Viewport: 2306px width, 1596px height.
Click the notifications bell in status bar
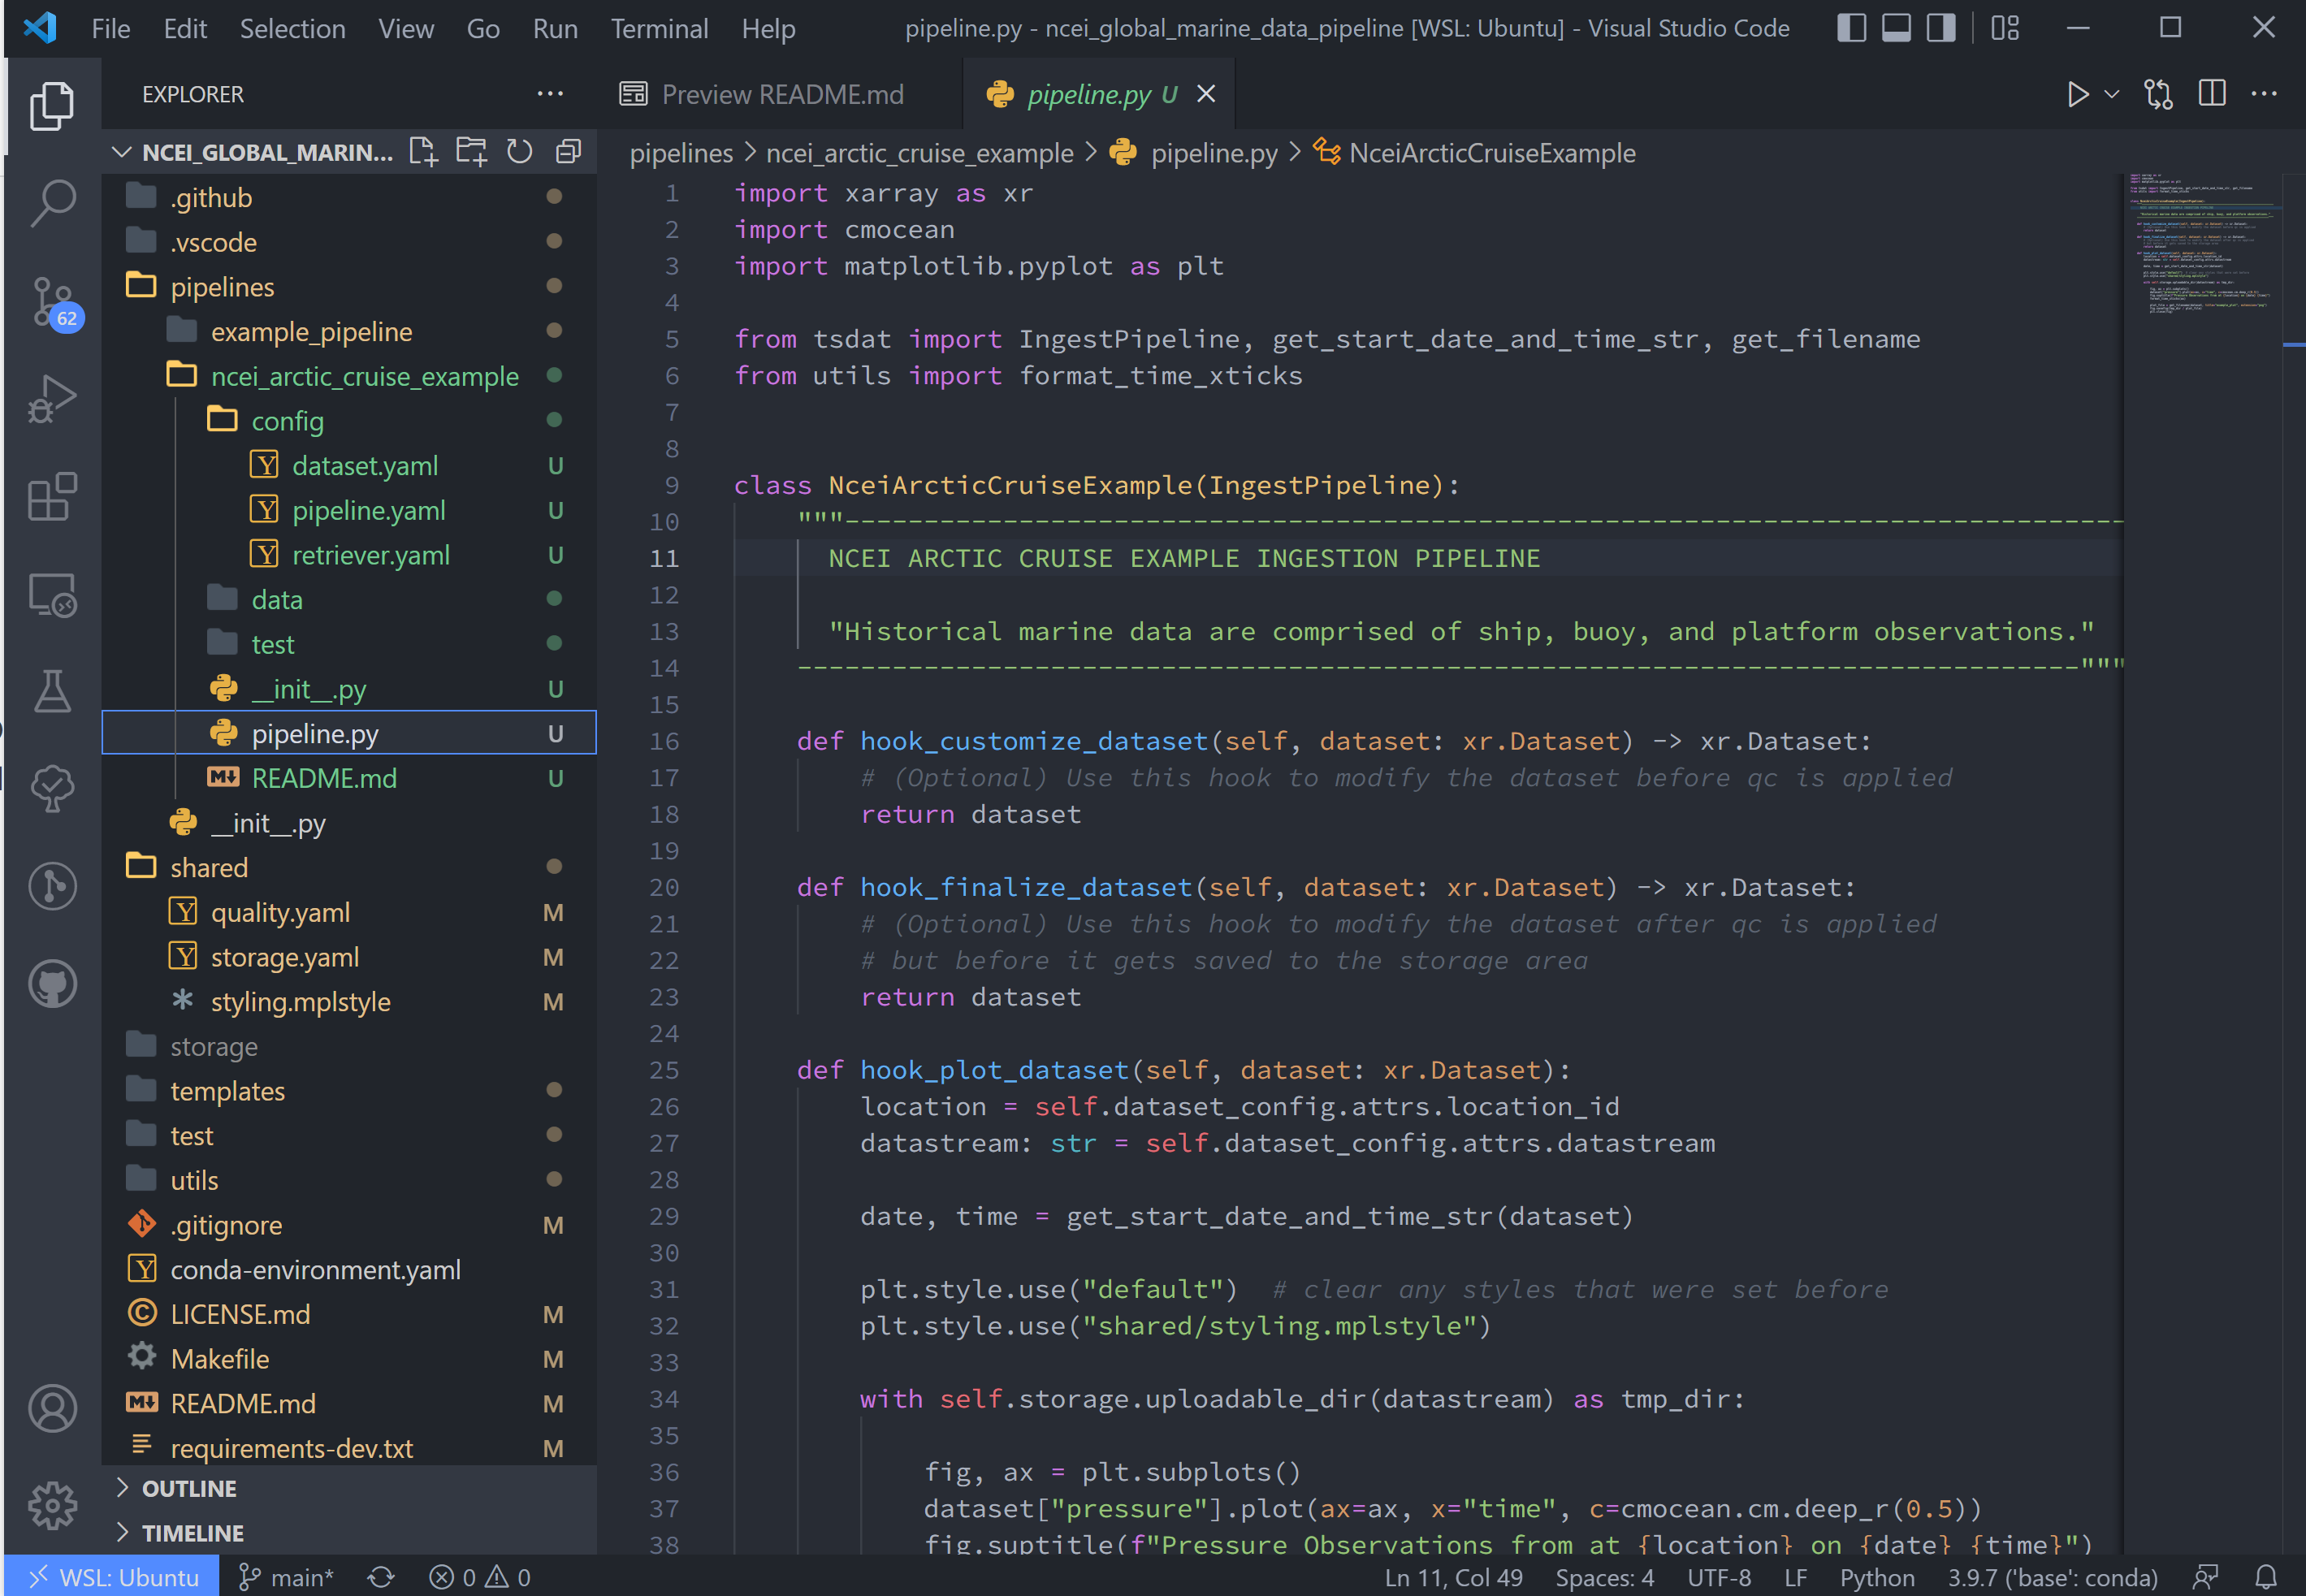point(2266,1578)
